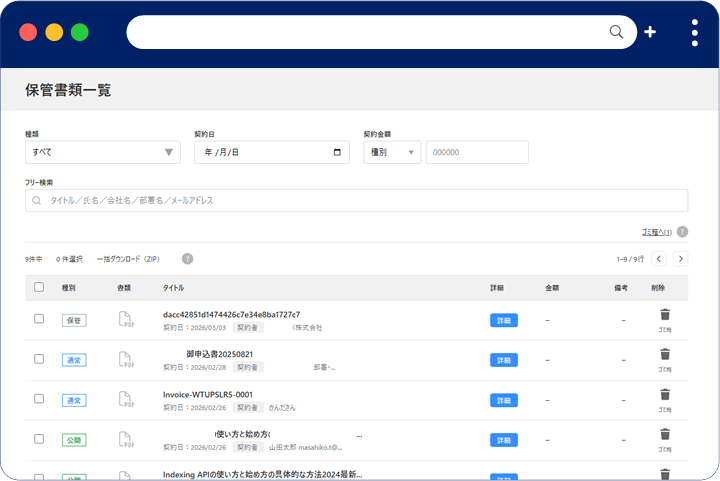
Task: Click the 保管 tag in first row
Action: pos(74,320)
